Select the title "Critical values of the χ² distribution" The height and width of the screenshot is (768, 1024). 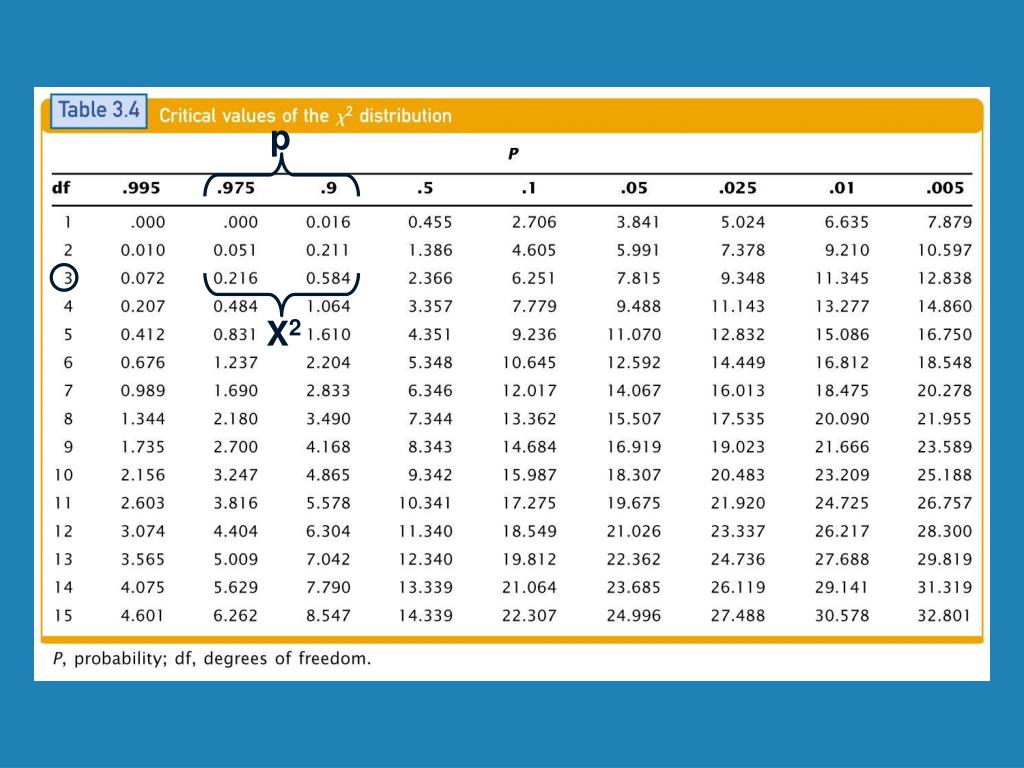[305, 116]
